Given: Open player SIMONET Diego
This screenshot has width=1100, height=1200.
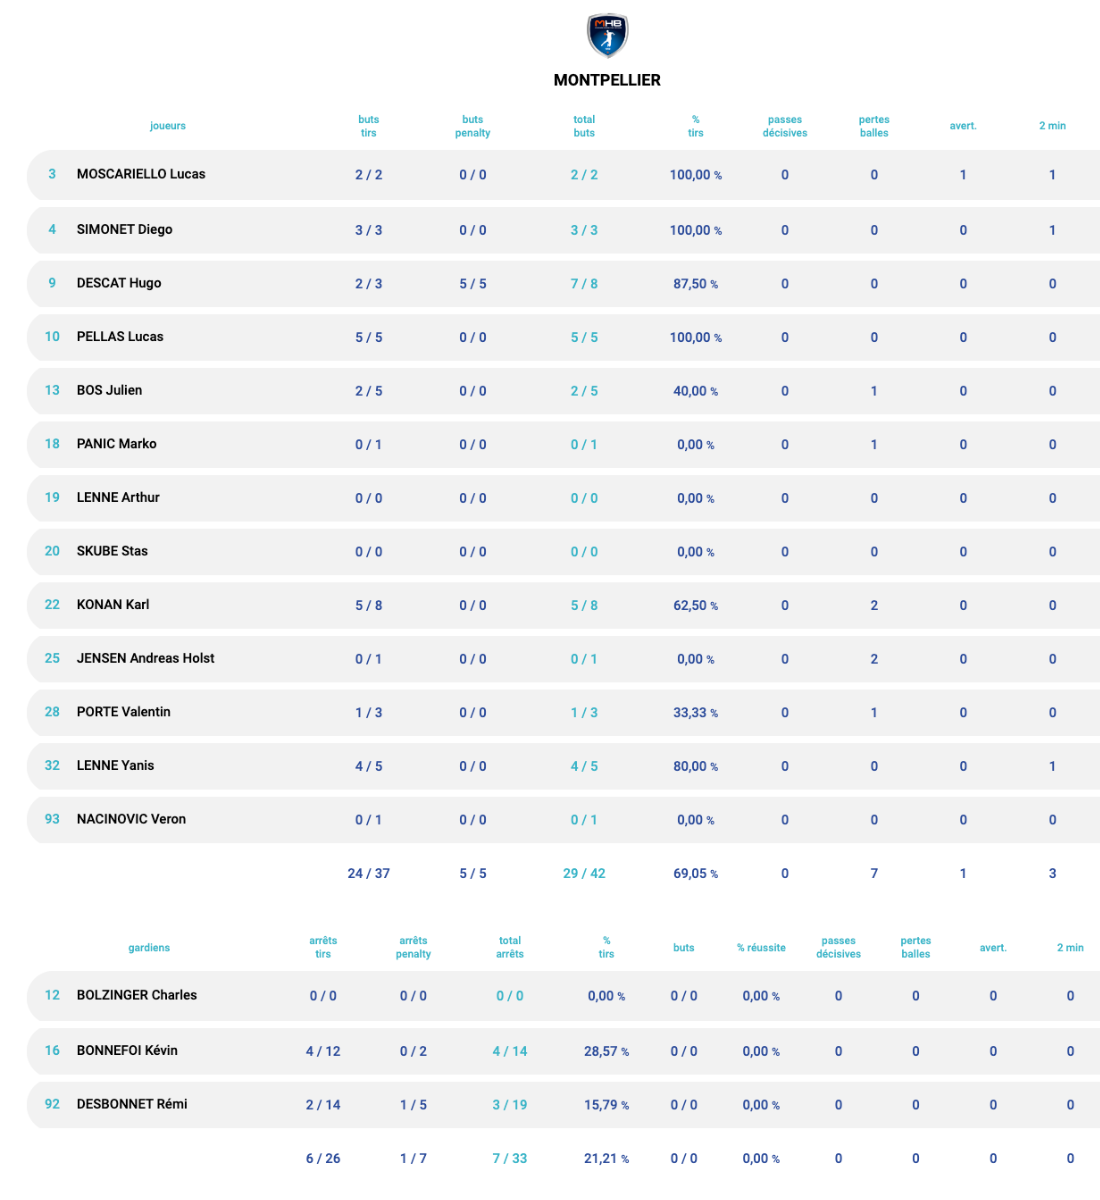Looking at the screenshot, I should pos(124,229).
